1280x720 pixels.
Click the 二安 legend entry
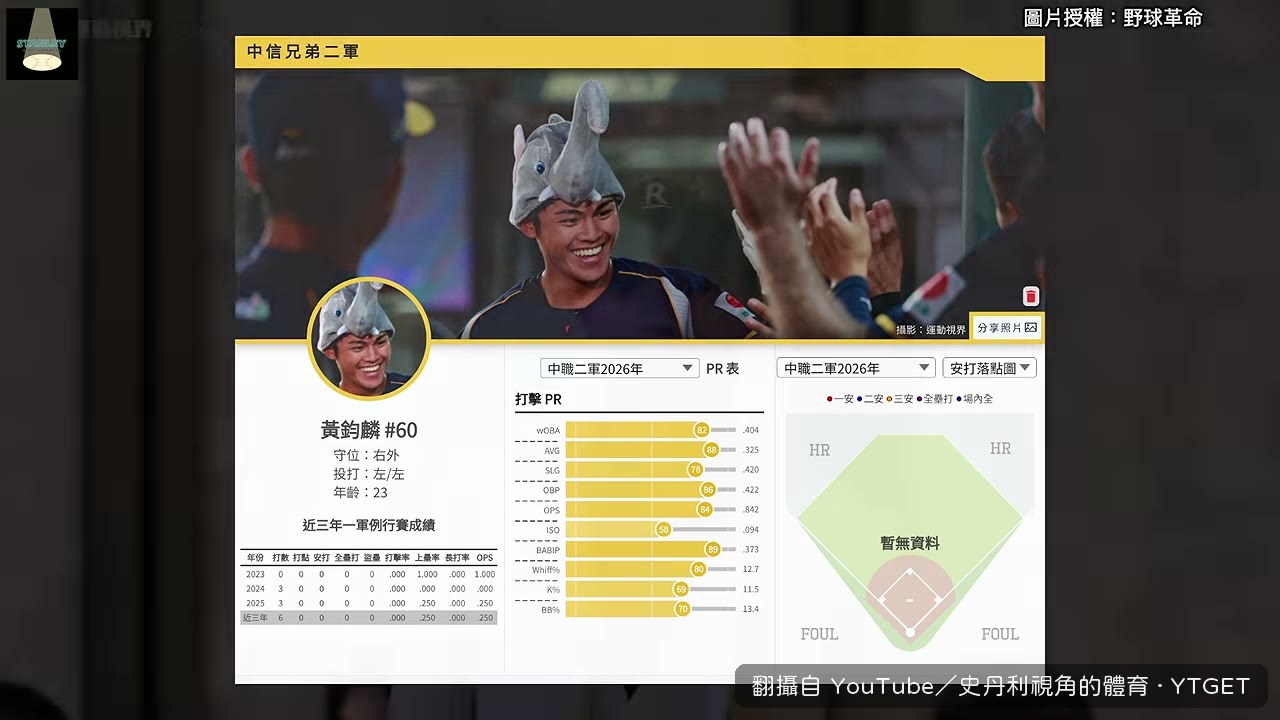point(870,399)
